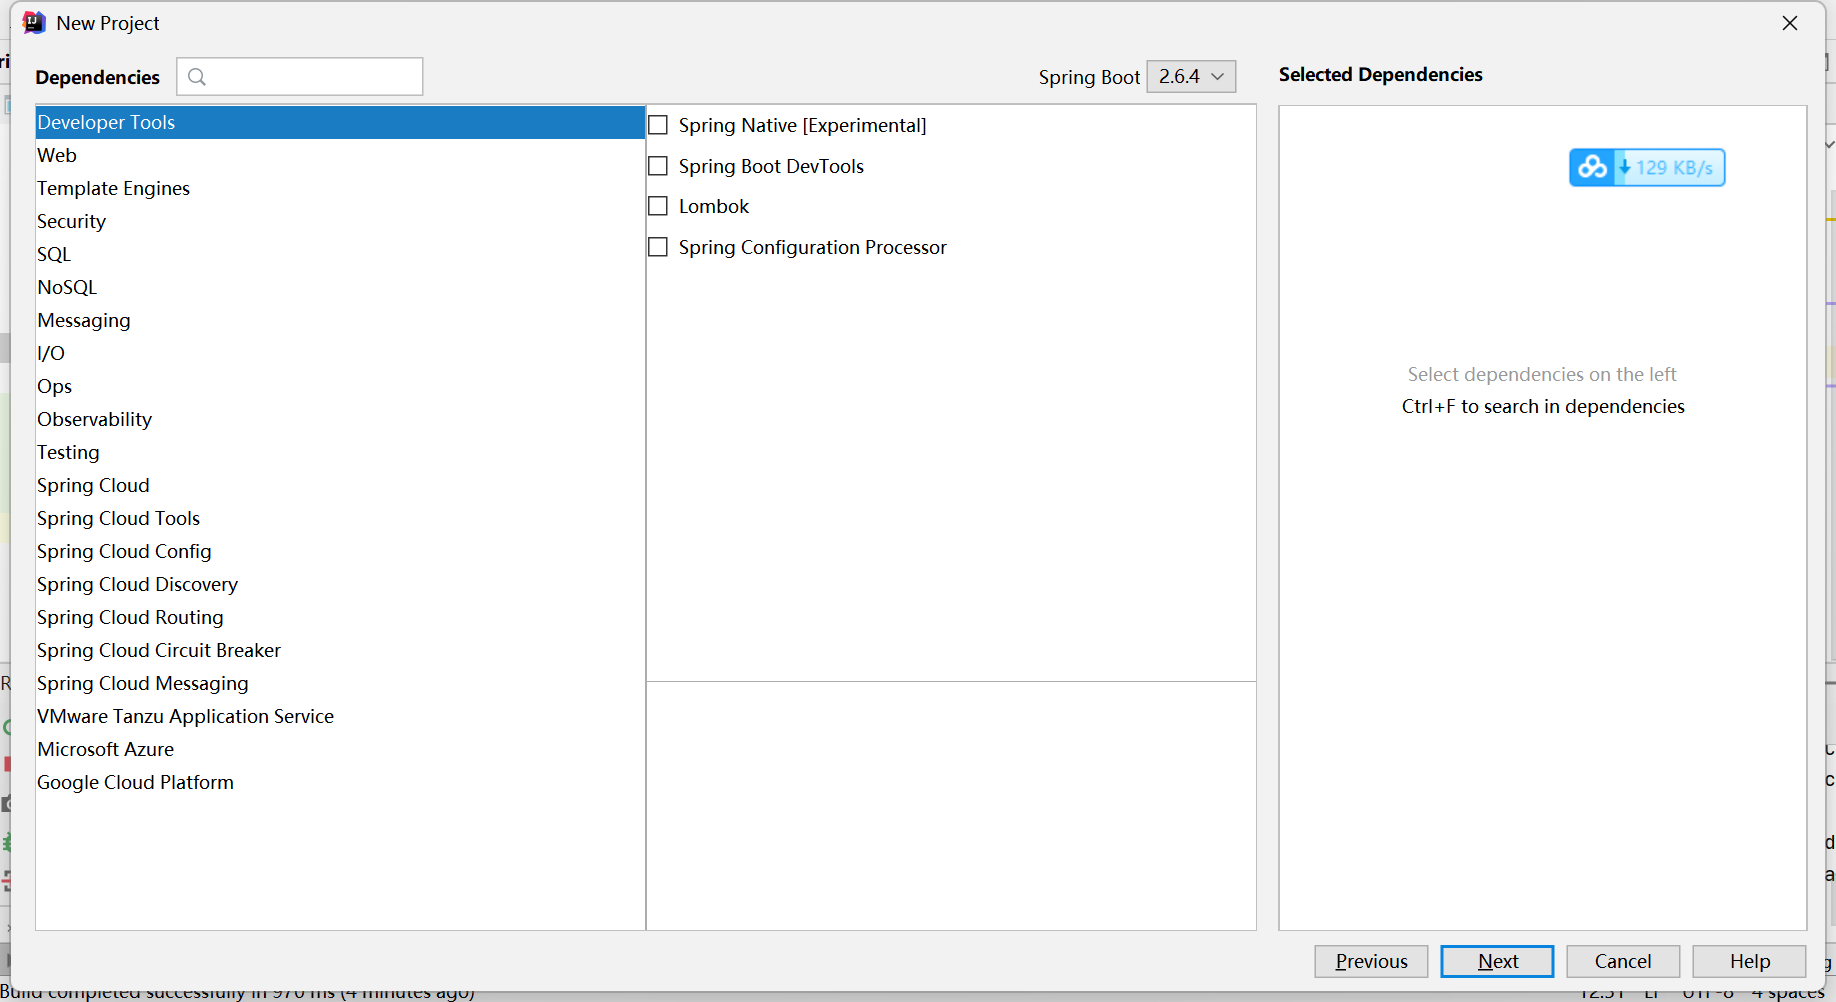This screenshot has width=1836, height=1002.
Task: Select the Messaging category
Action: click(x=340, y=320)
